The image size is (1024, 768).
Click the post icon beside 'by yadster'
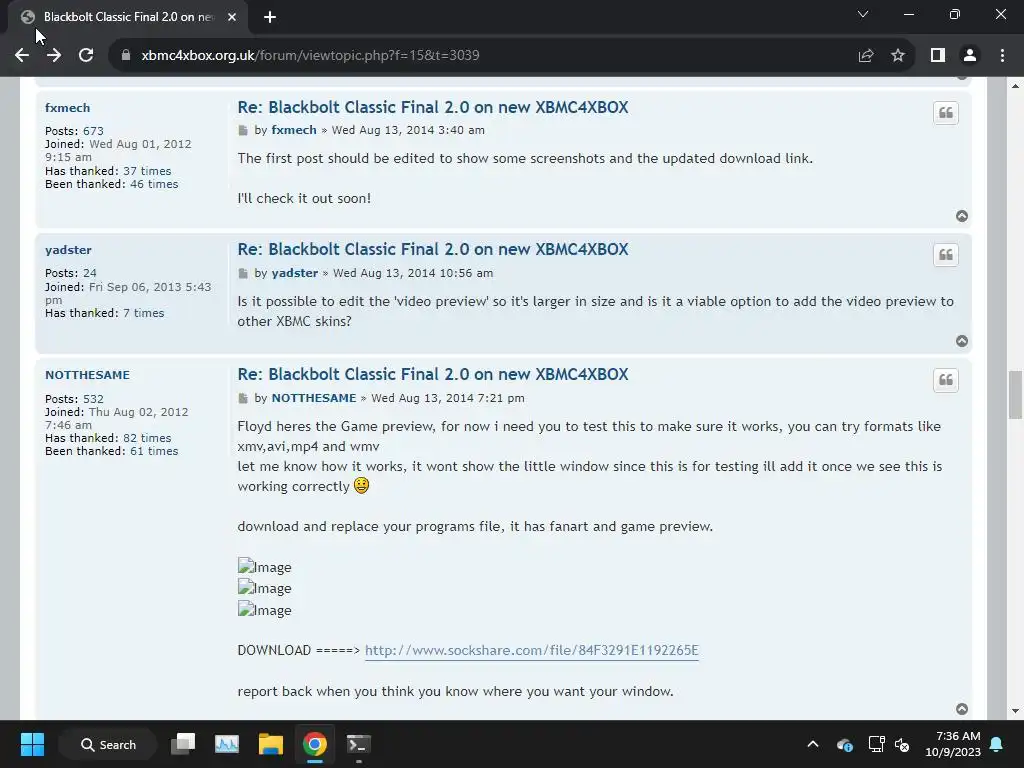pos(243,273)
